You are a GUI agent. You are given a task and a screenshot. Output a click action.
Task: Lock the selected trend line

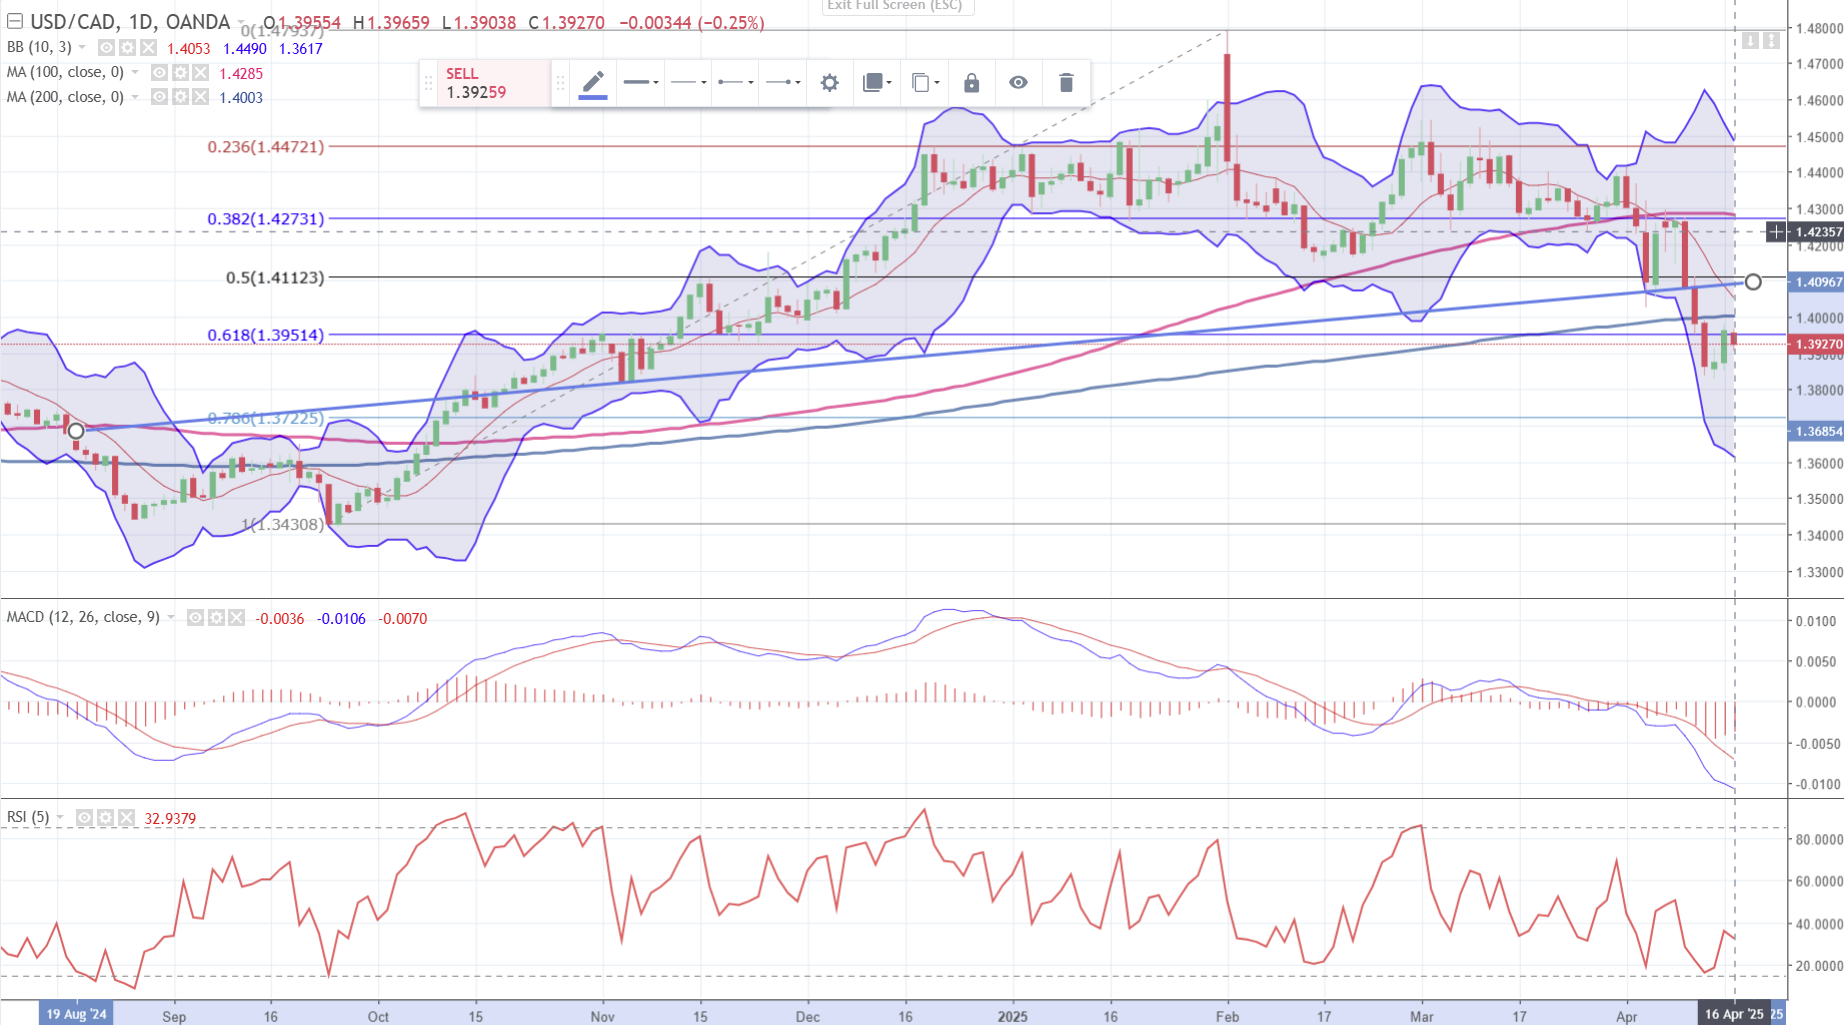click(971, 83)
